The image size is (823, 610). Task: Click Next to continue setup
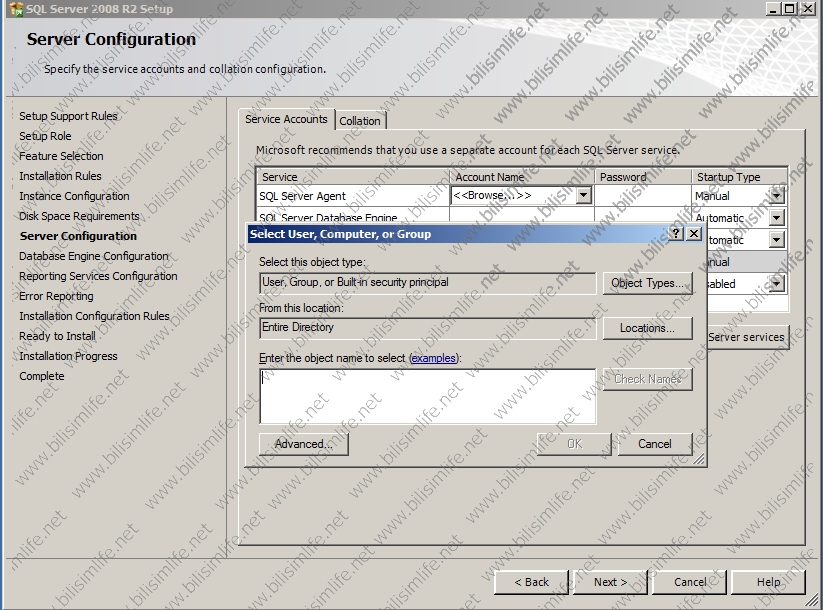tap(610, 582)
